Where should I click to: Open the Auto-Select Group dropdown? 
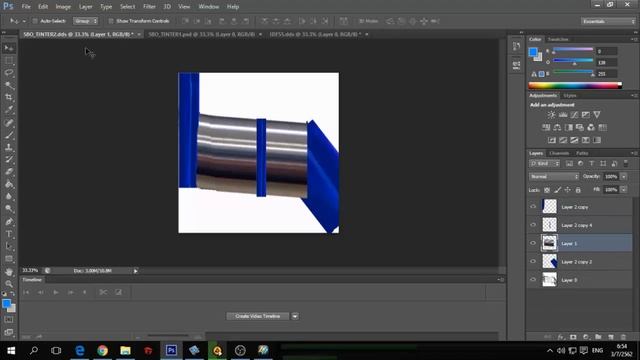coord(85,21)
